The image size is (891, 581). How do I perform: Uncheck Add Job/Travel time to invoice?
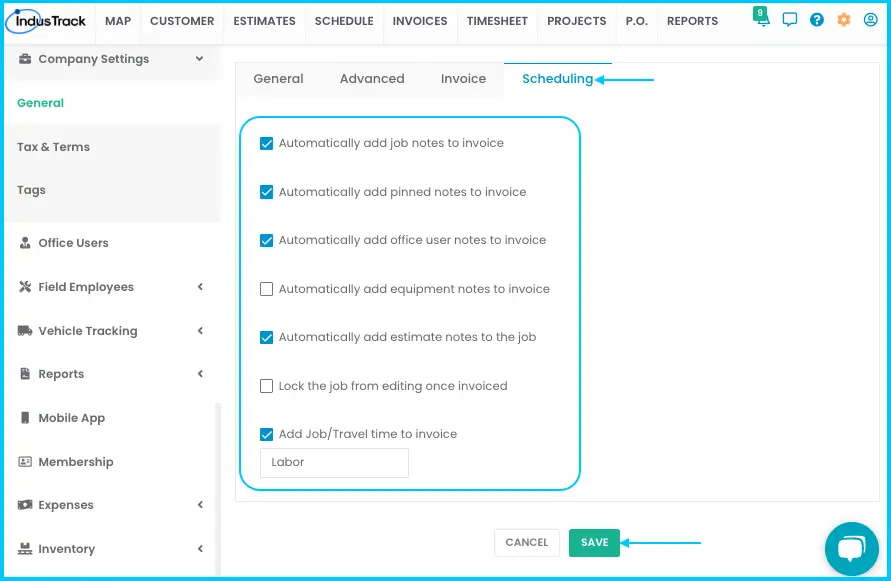pyautogui.click(x=267, y=434)
